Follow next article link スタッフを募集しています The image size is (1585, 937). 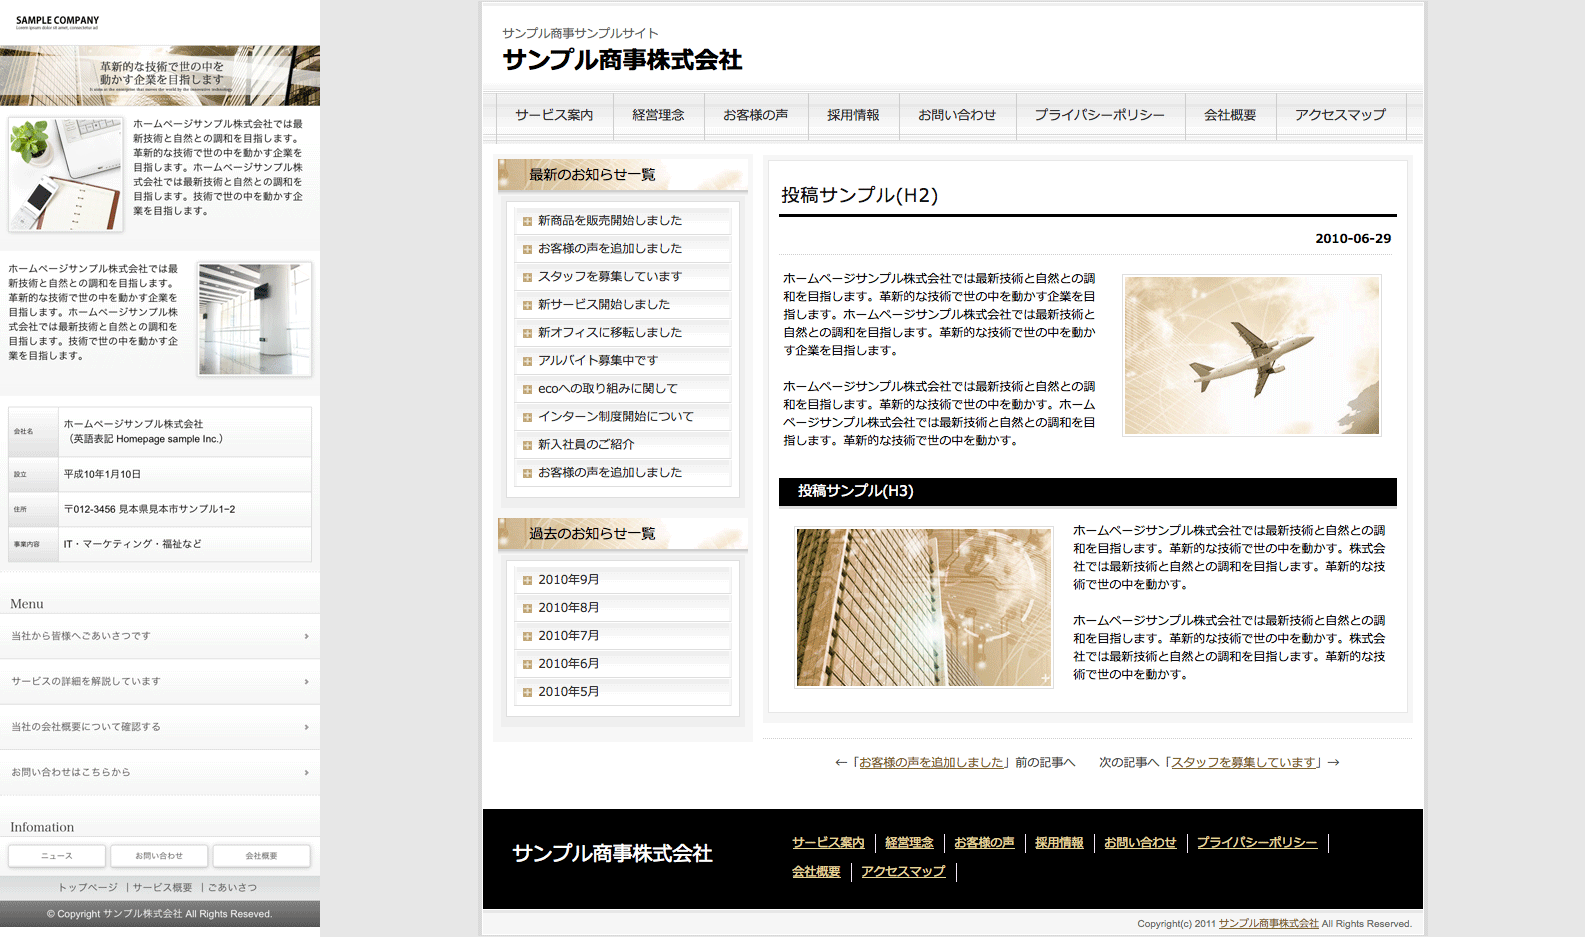click(x=1243, y=762)
